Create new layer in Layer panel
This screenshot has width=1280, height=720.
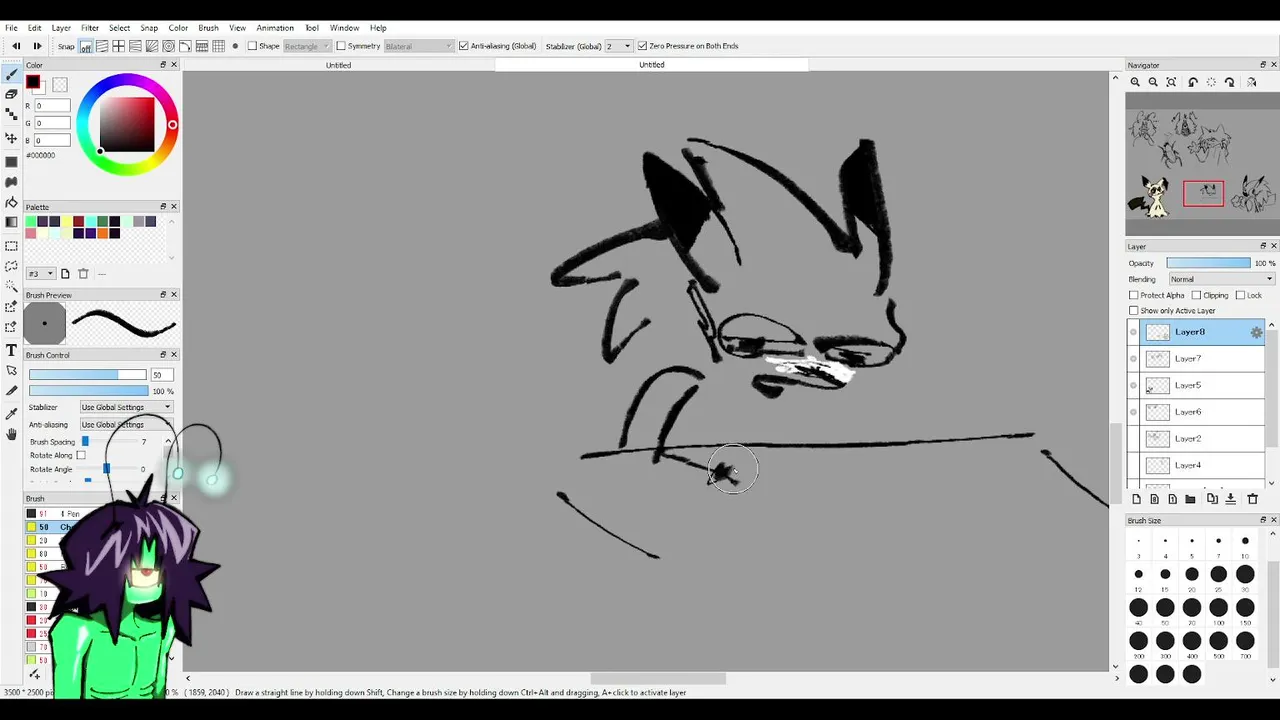point(1136,499)
